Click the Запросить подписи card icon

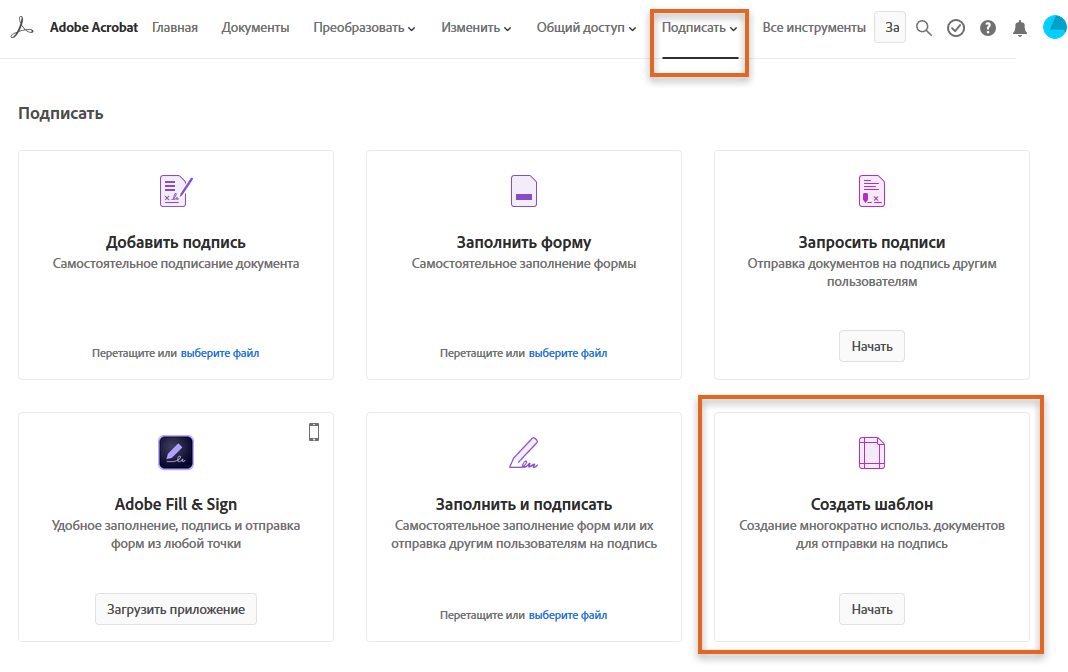(x=872, y=190)
